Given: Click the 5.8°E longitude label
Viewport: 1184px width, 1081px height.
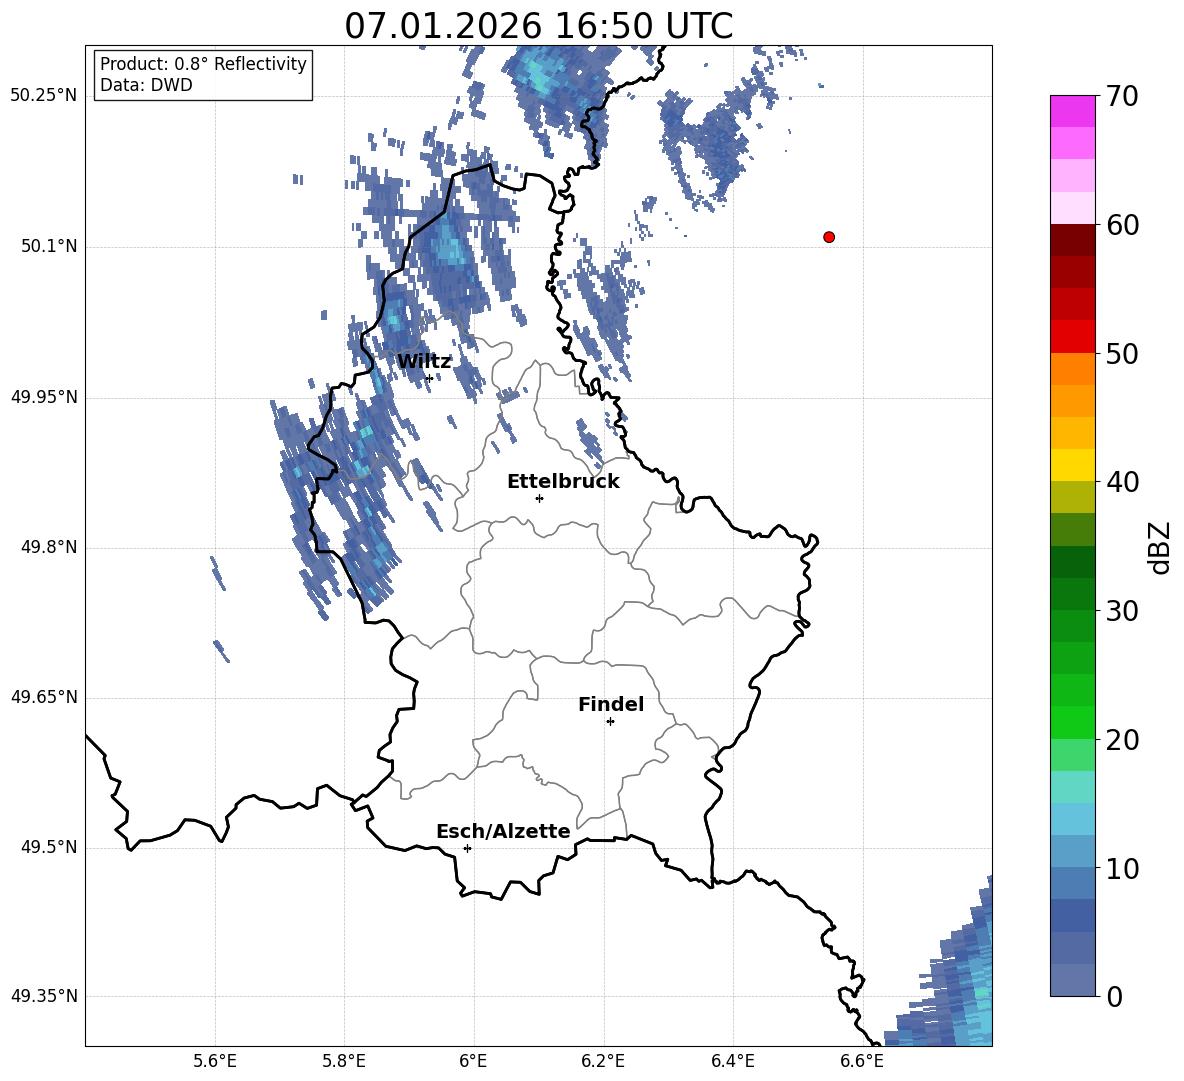Looking at the screenshot, I should [344, 1061].
